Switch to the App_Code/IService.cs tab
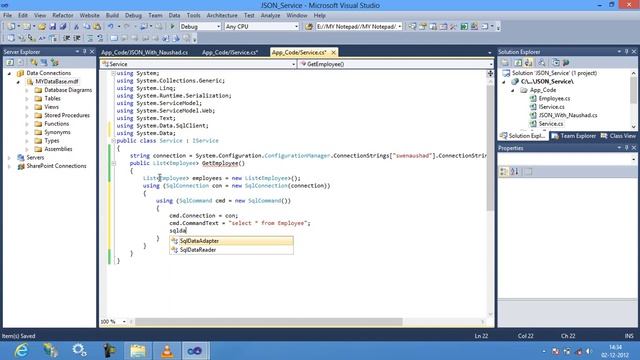 coord(230,52)
